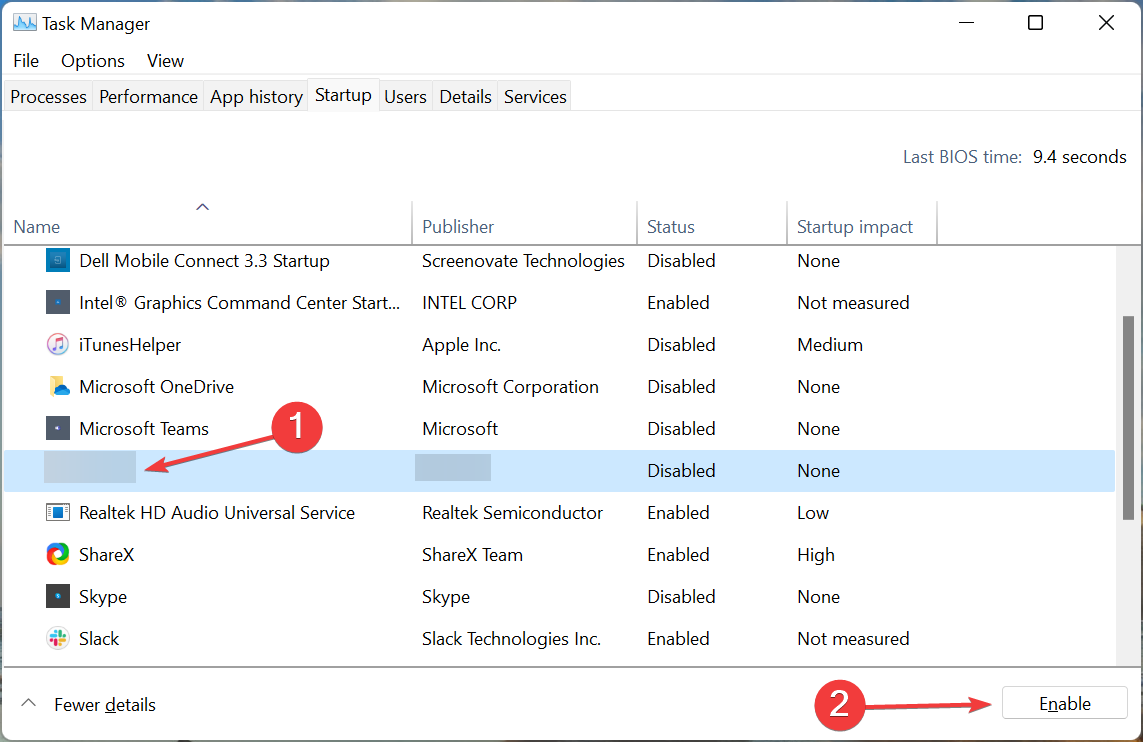Click the Slack logo icon
Screen dimensions: 1143x742
point(58,638)
